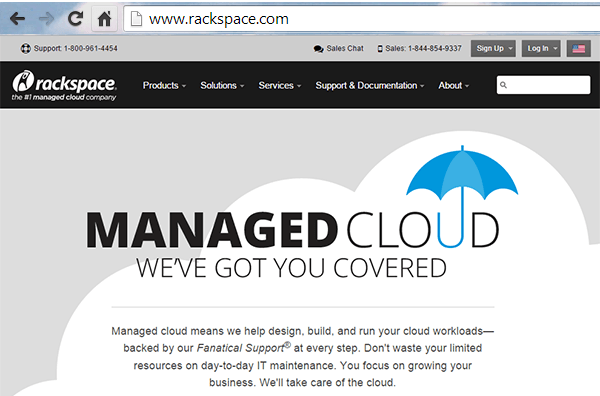Open the Sign Up dropdown

pos(493,49)
